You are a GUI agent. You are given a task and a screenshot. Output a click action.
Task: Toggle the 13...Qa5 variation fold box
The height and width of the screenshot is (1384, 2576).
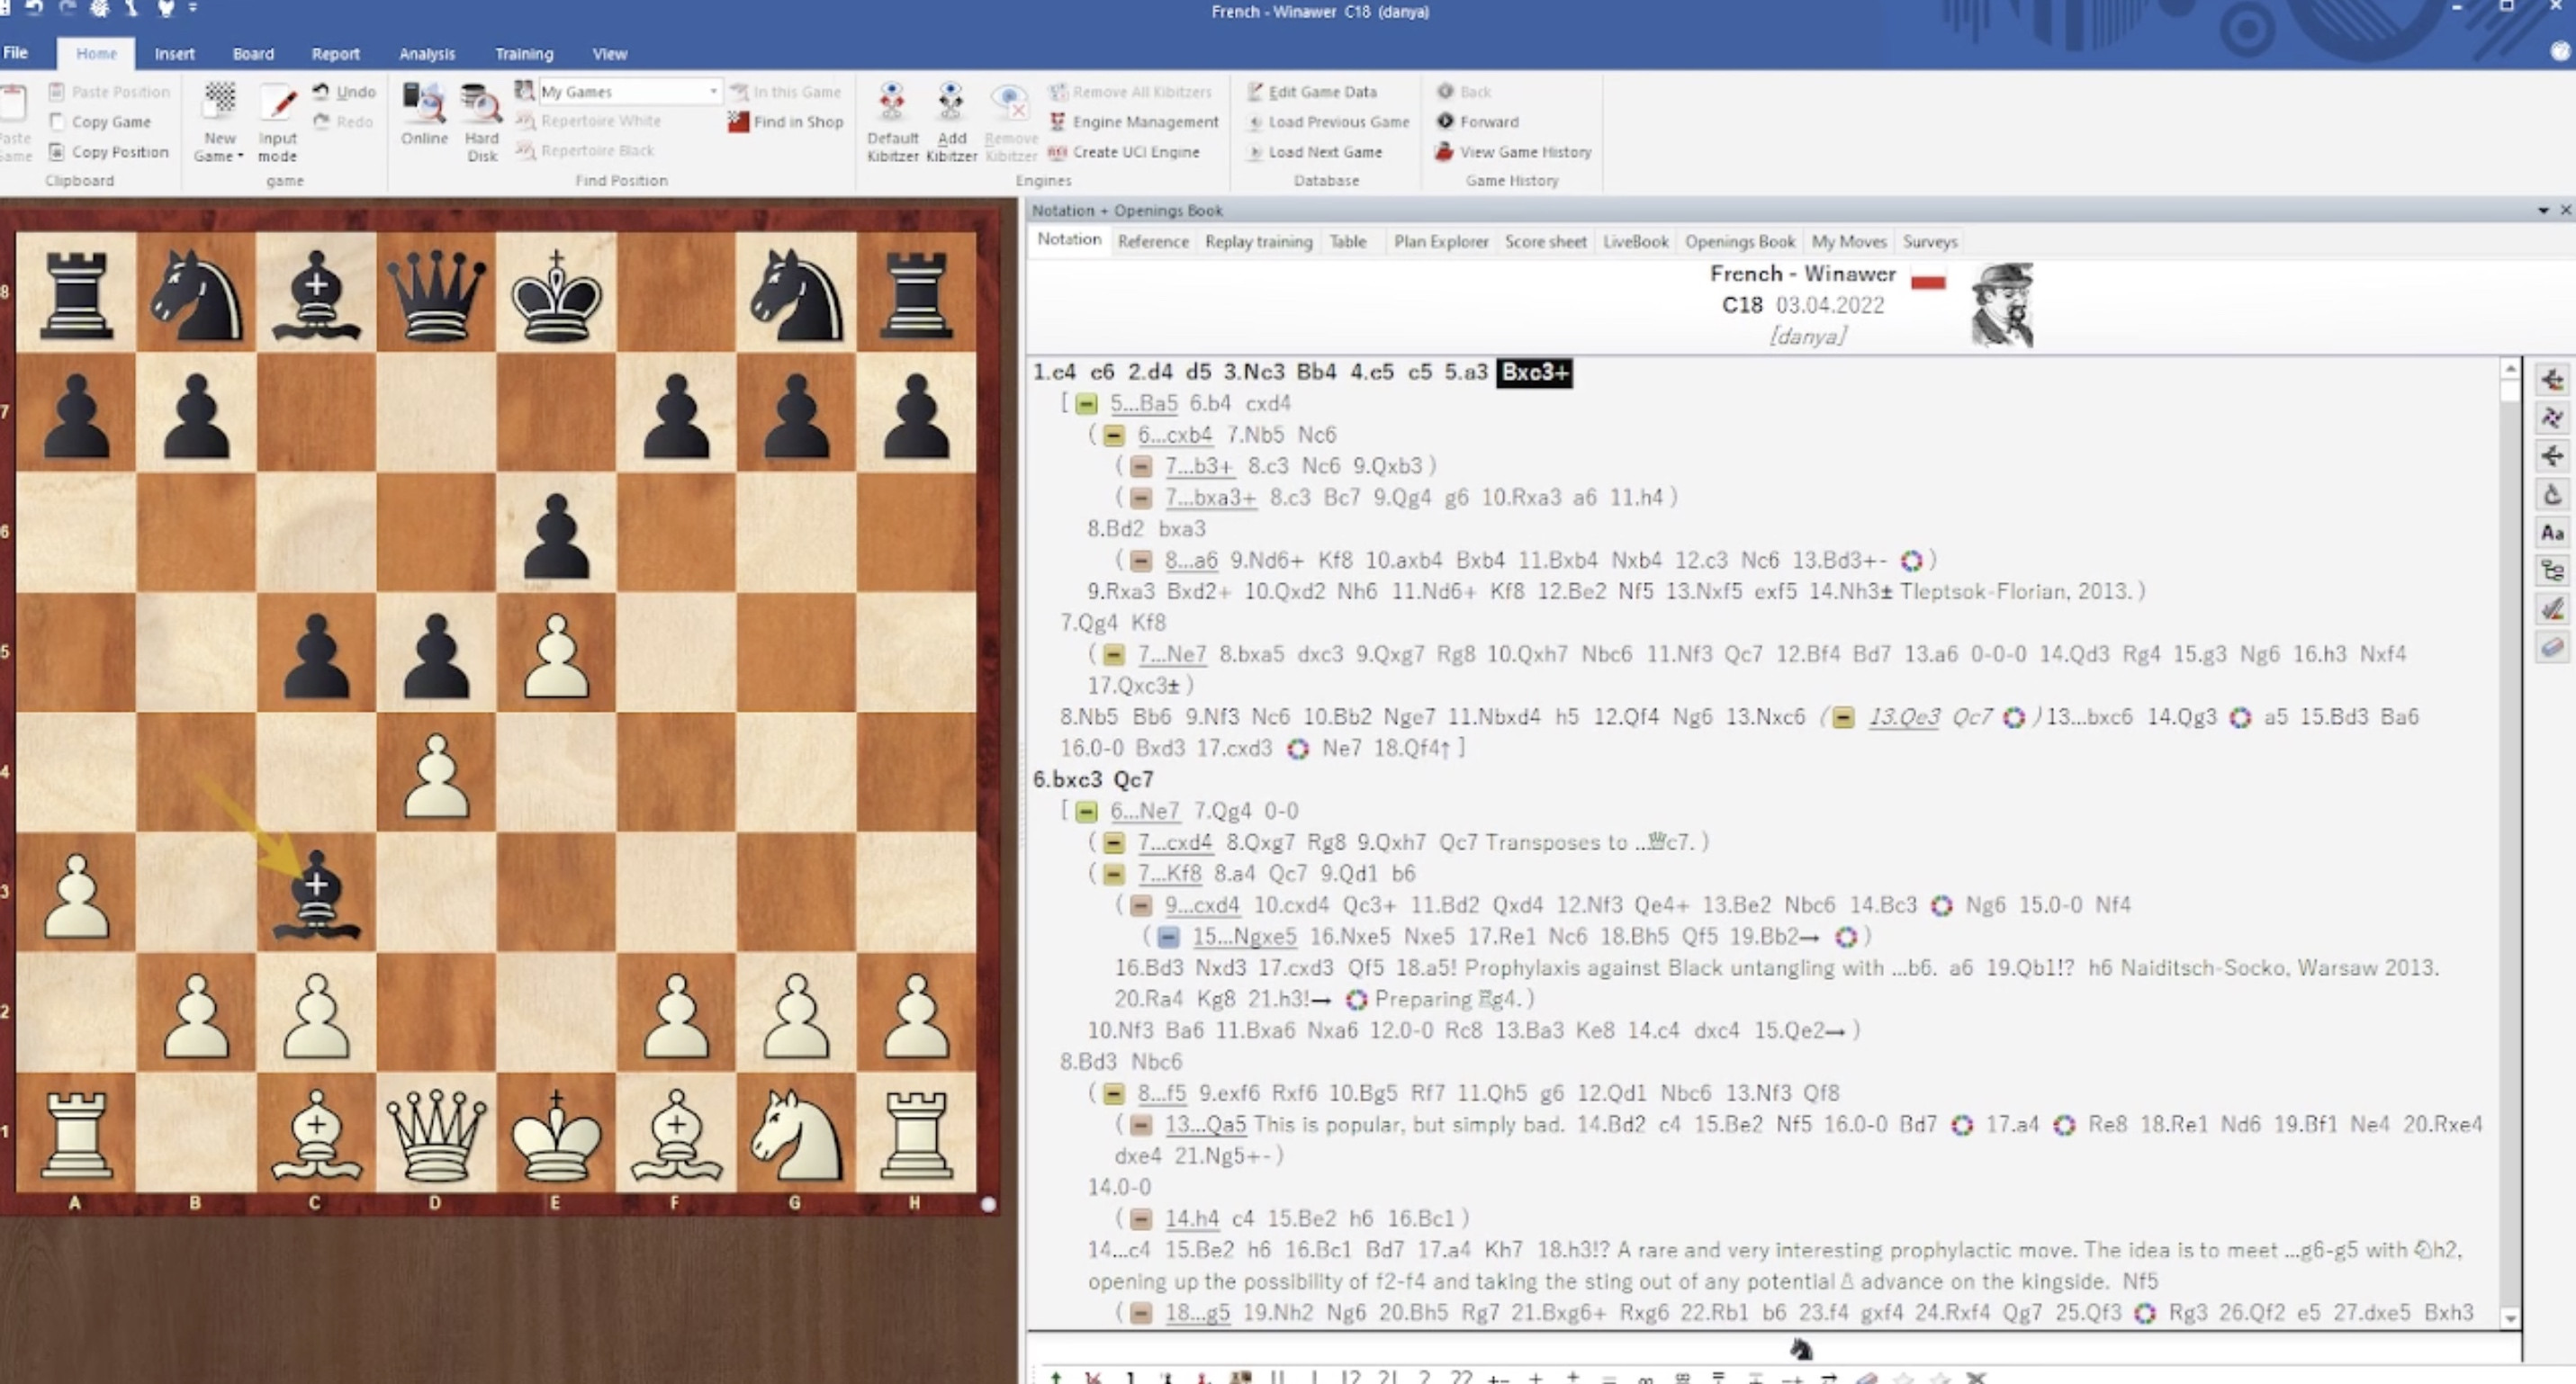coord(1140,1125)
